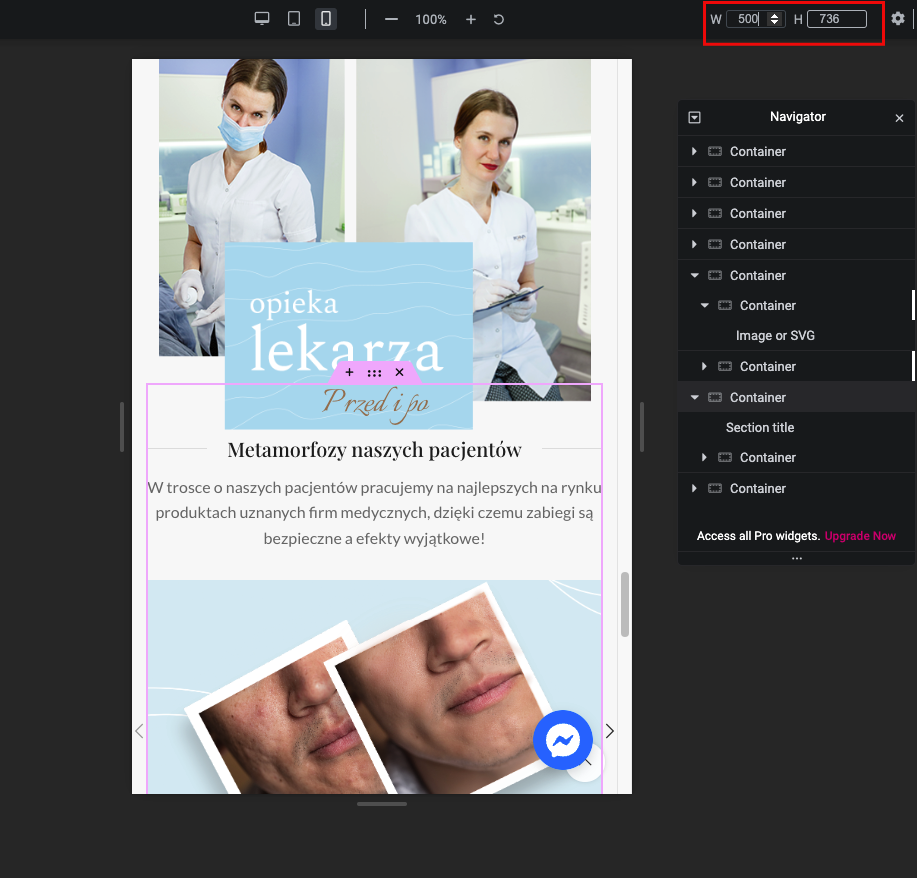Viewport: 917px width, 878px height.
Task: Collapse the fifth top-level Container
Action: coord(694,275)
